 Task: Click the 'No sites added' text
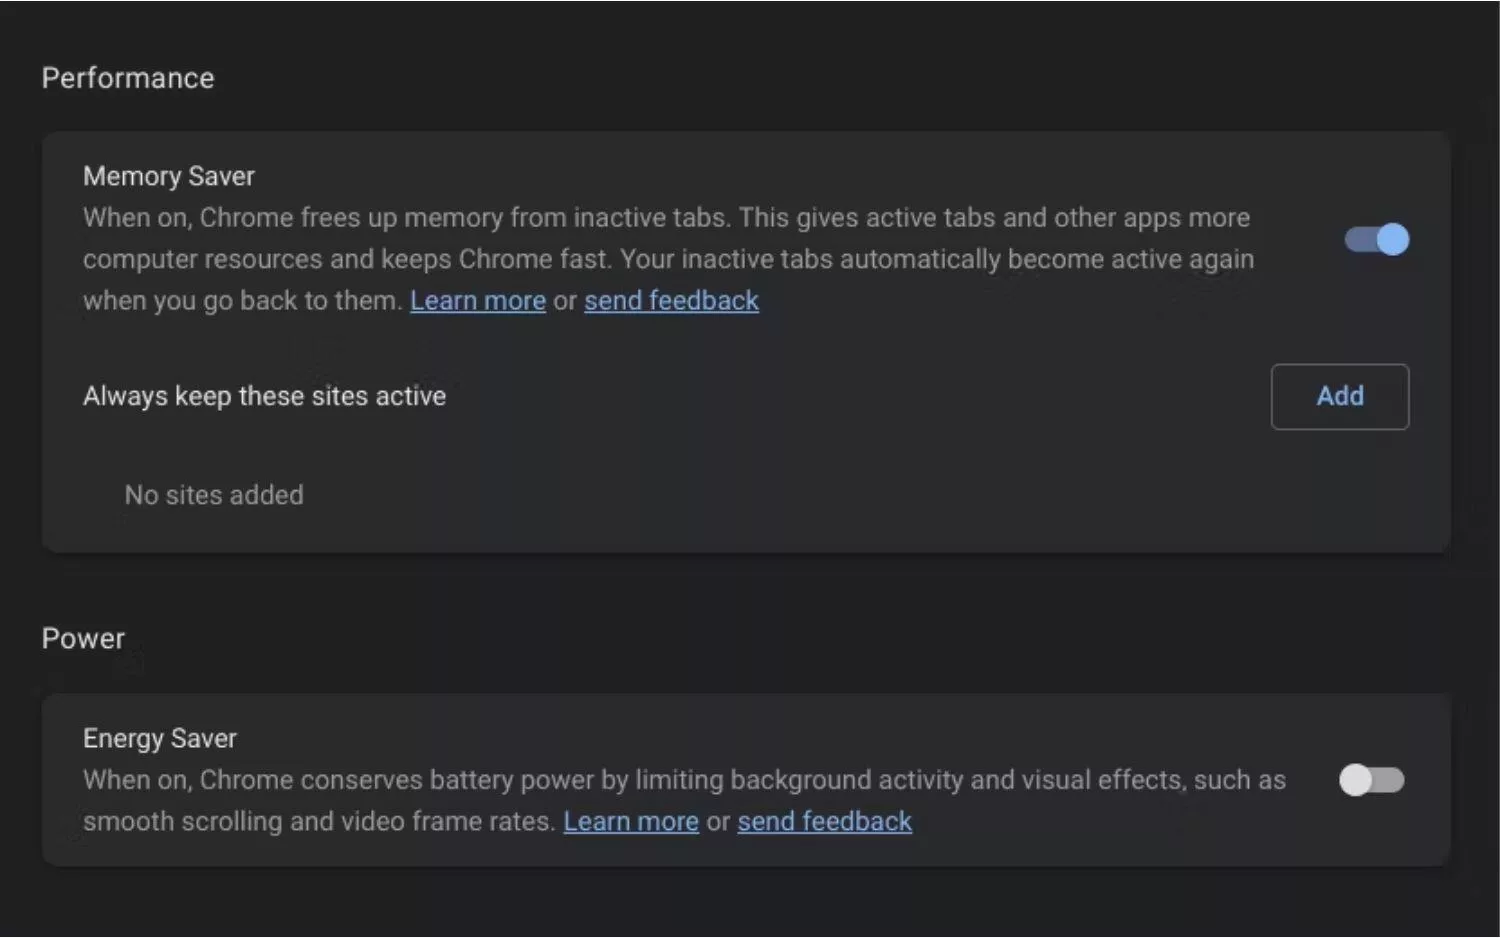[x=214, y=495]
